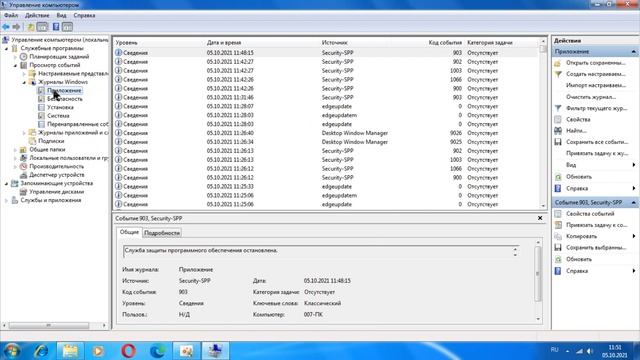Click RU language indicator in tray

tap(554, 350)
